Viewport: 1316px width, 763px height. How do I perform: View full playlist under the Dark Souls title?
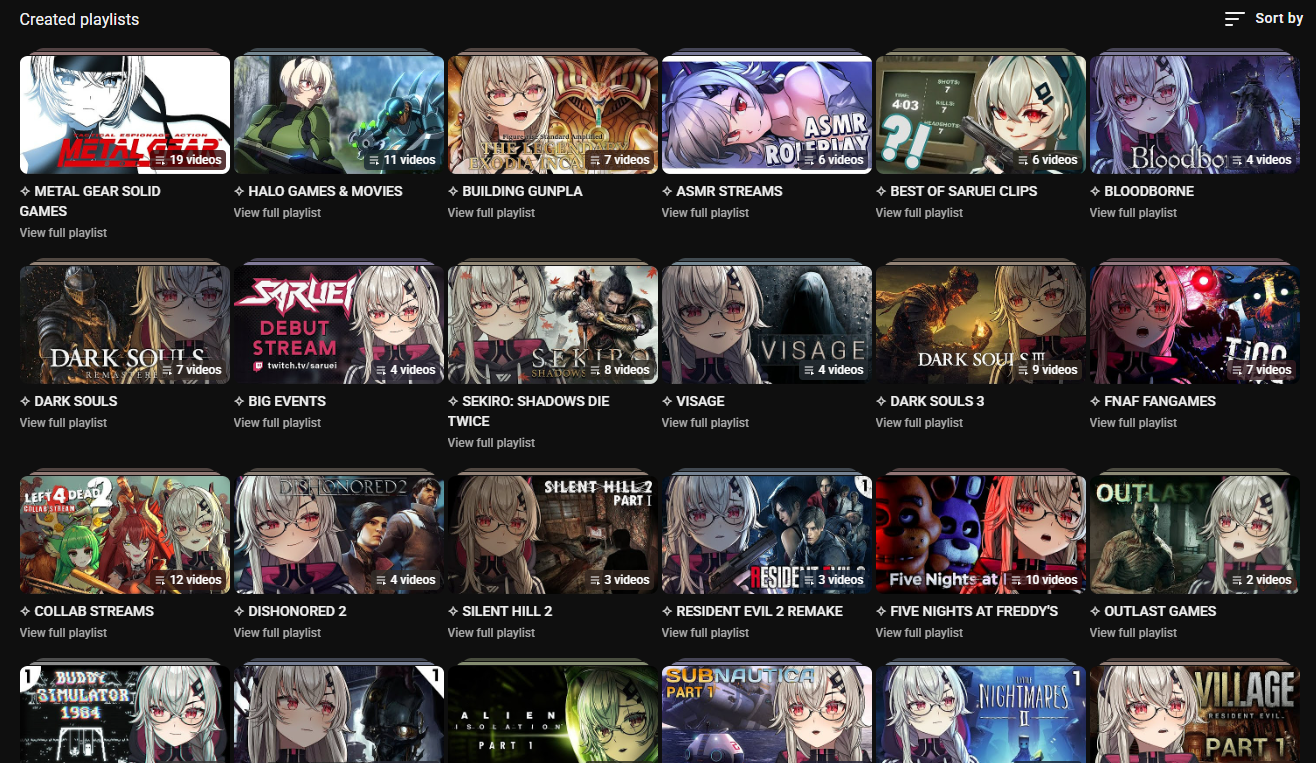pyautogui.click(x=63, y=423)
